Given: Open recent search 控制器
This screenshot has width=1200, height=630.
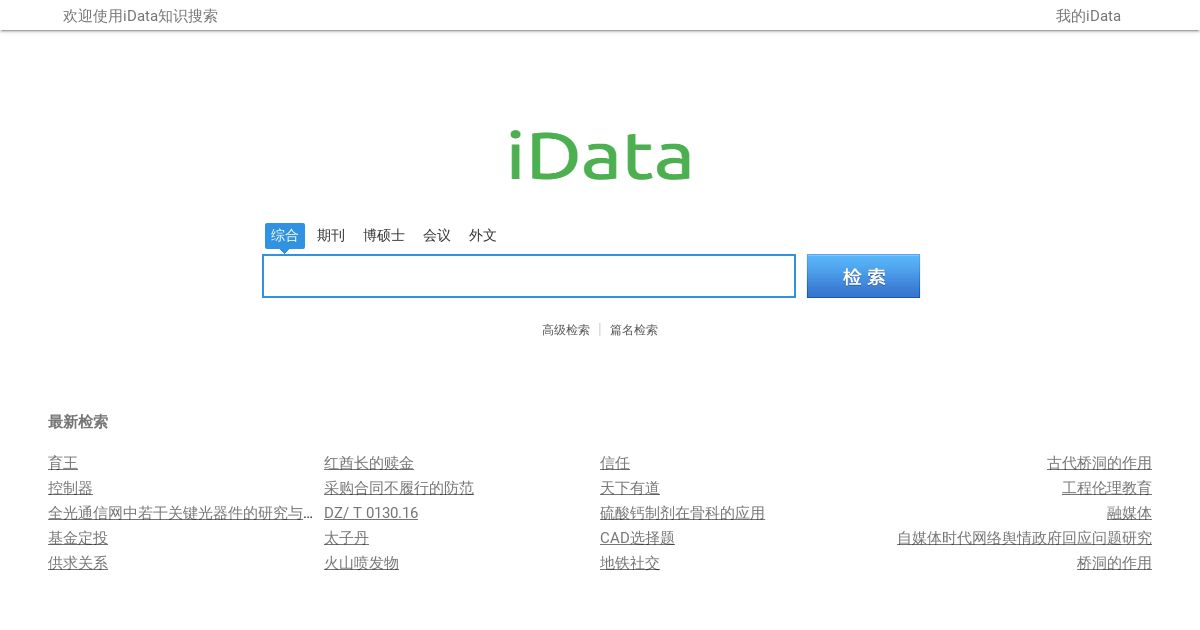Looking at the screenshot, I should 70,488.
